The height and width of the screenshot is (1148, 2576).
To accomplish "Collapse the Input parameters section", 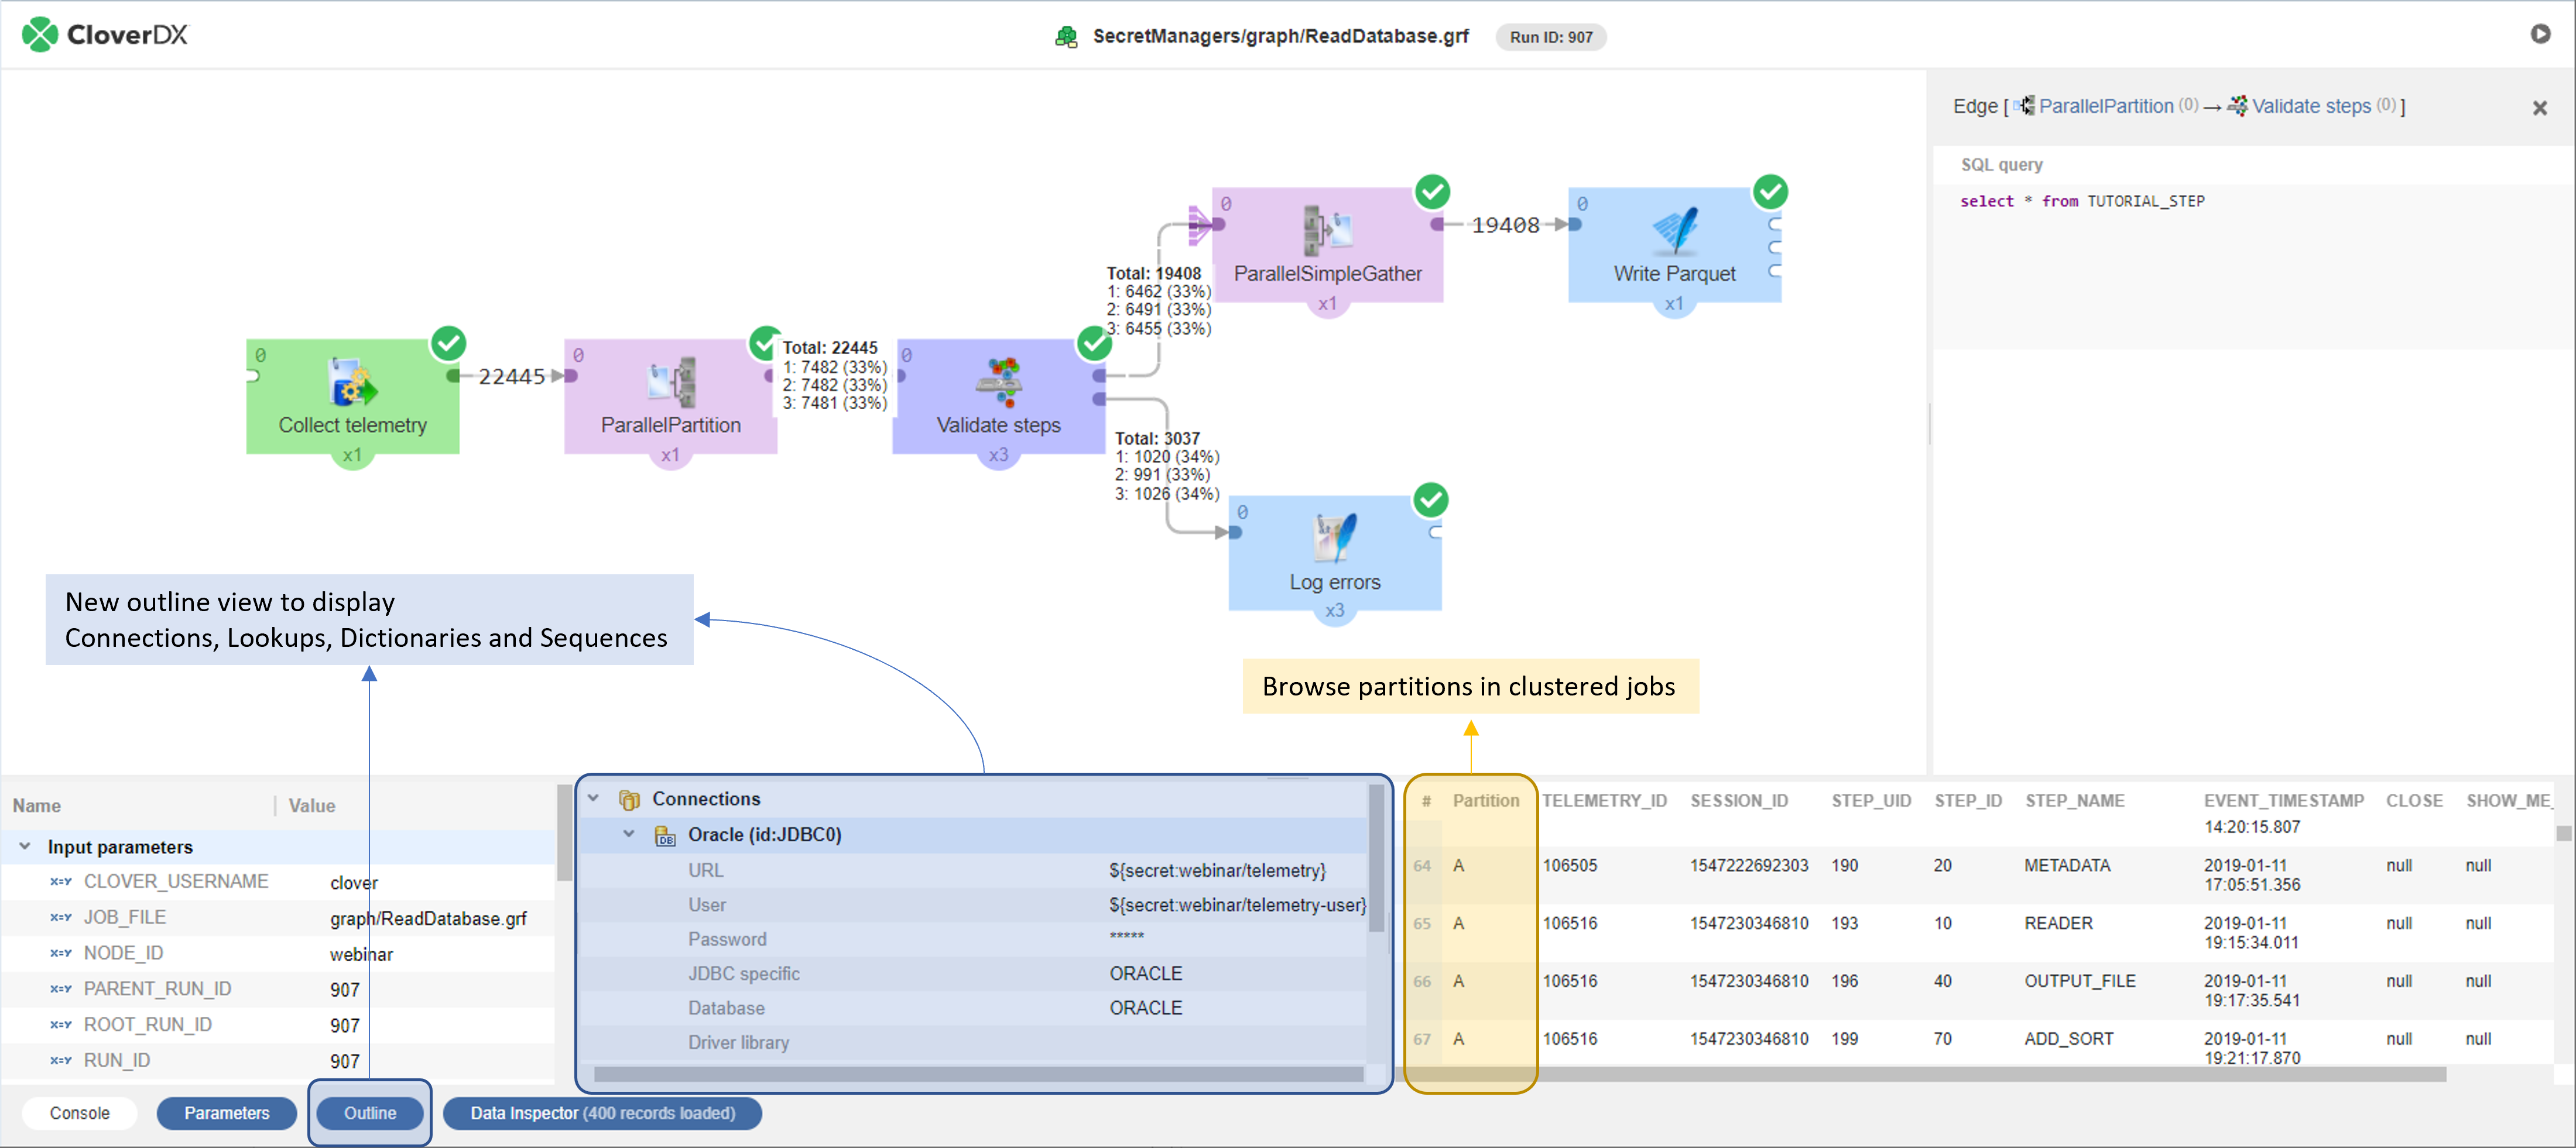I will click(x=25, y=847).
